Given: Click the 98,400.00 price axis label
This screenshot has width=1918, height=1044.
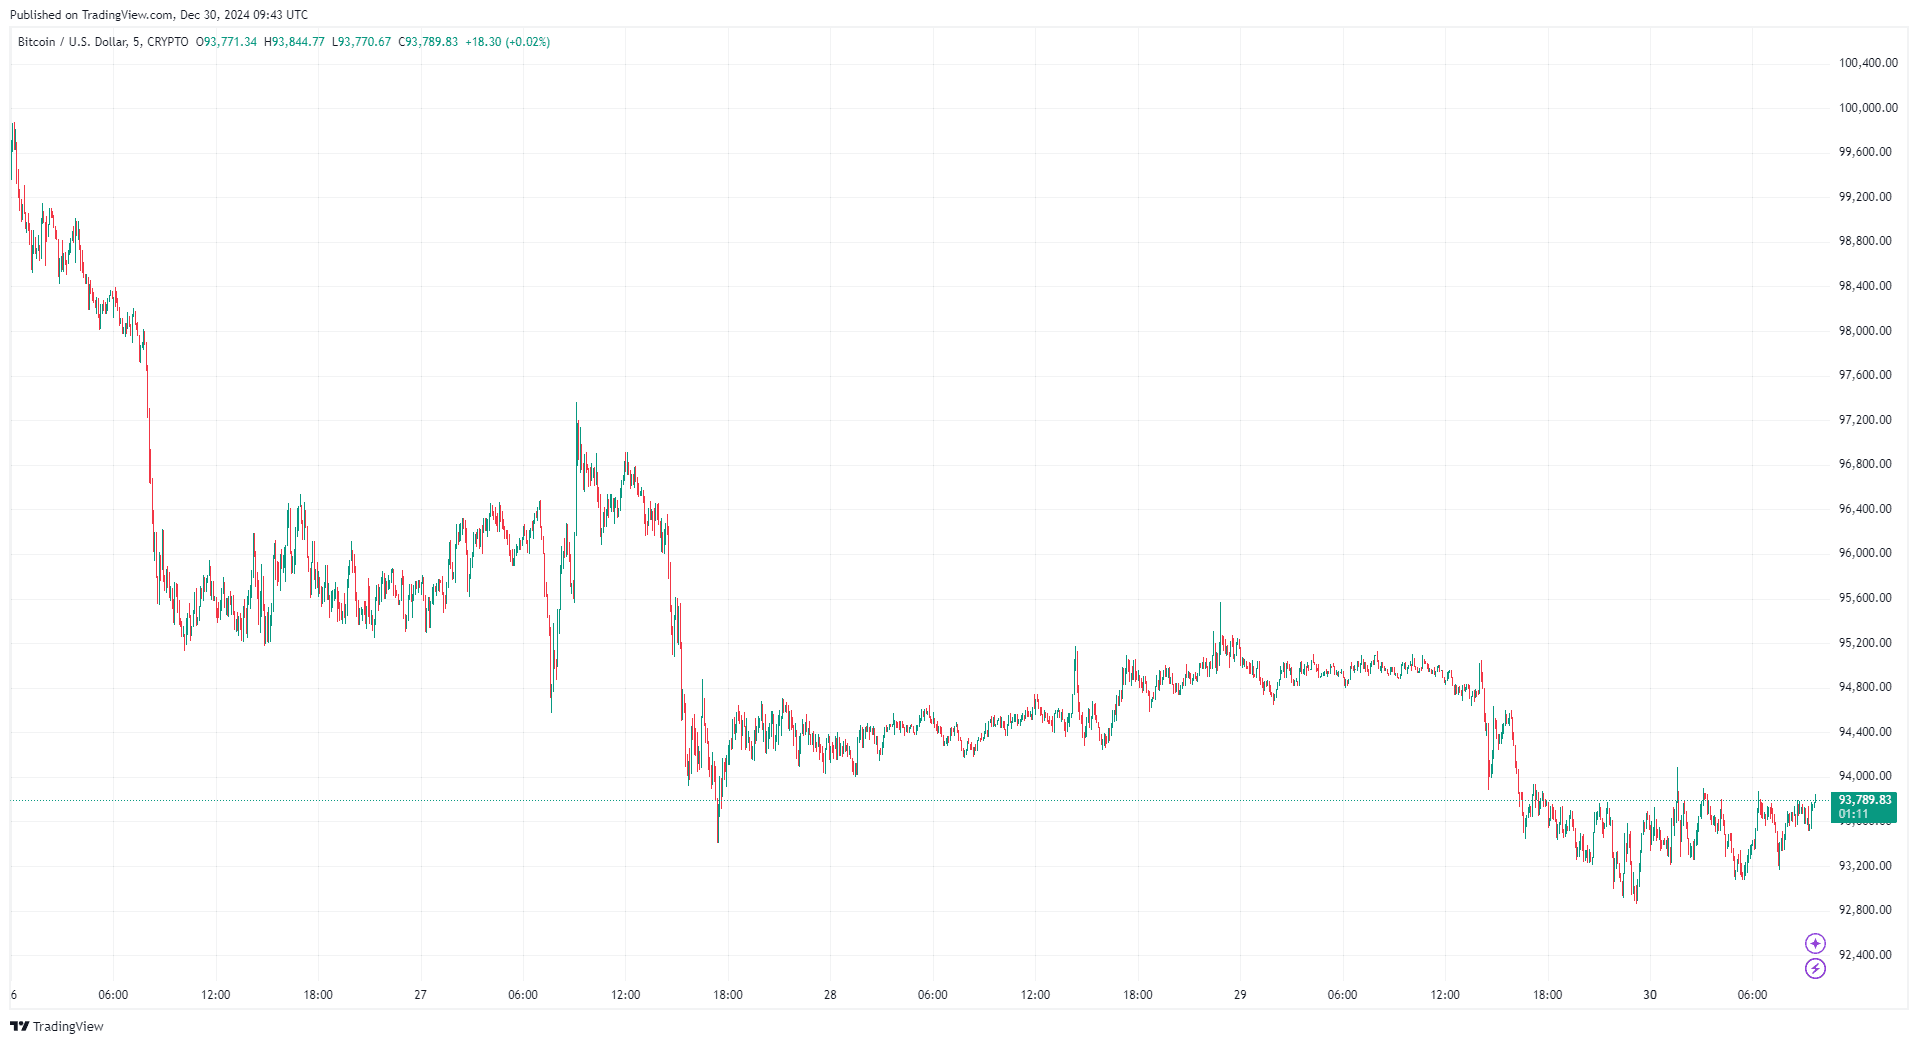Looking at the screenshot, I should [x=1865, y=286].
